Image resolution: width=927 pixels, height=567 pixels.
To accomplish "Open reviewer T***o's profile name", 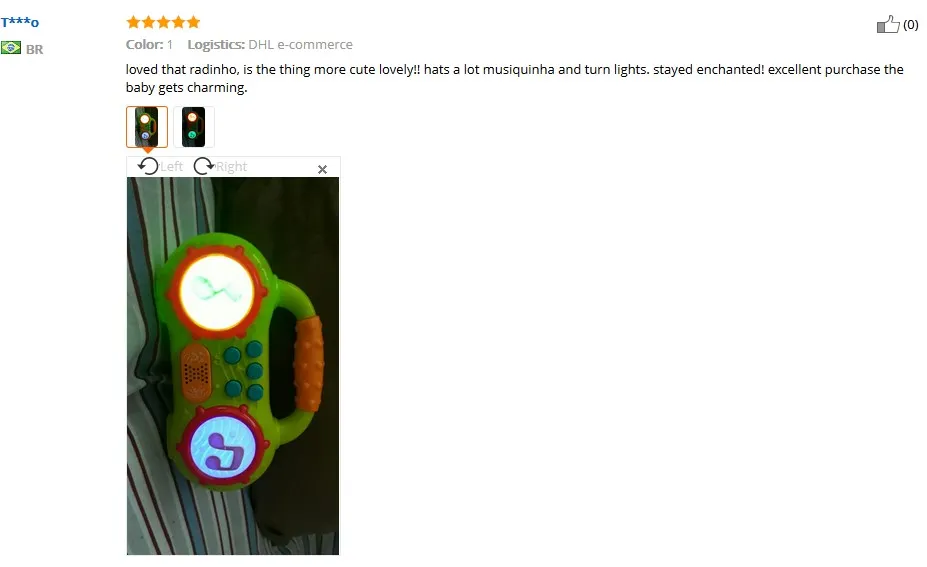I will click(x=20, y=22).
